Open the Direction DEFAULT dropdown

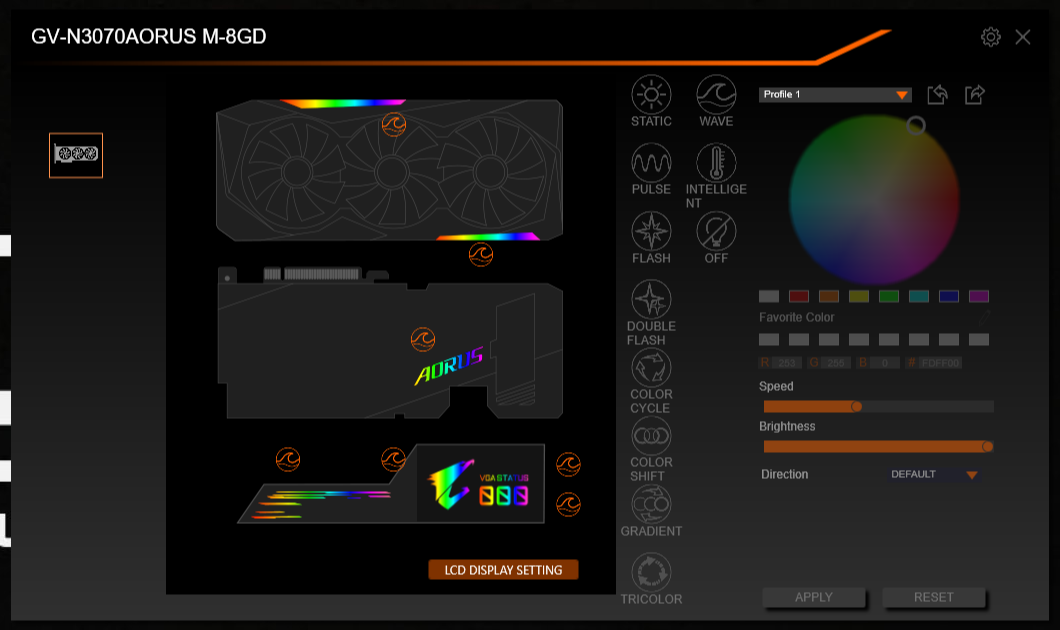point(934,475)
